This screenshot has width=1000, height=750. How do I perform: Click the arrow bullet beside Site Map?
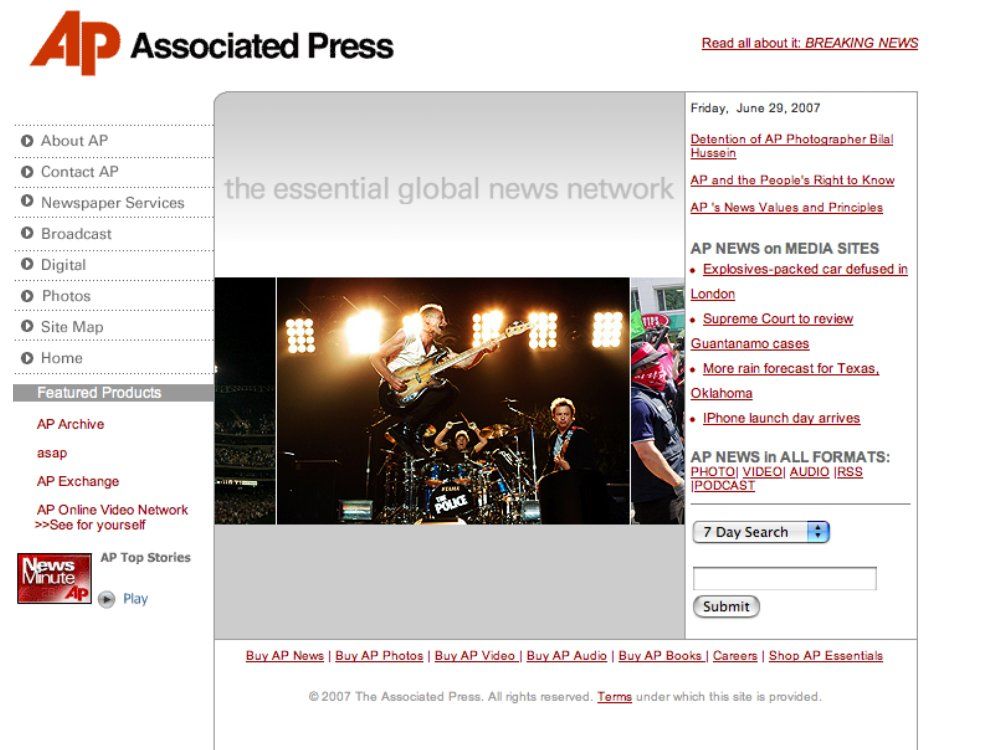[x=27, y=326]
